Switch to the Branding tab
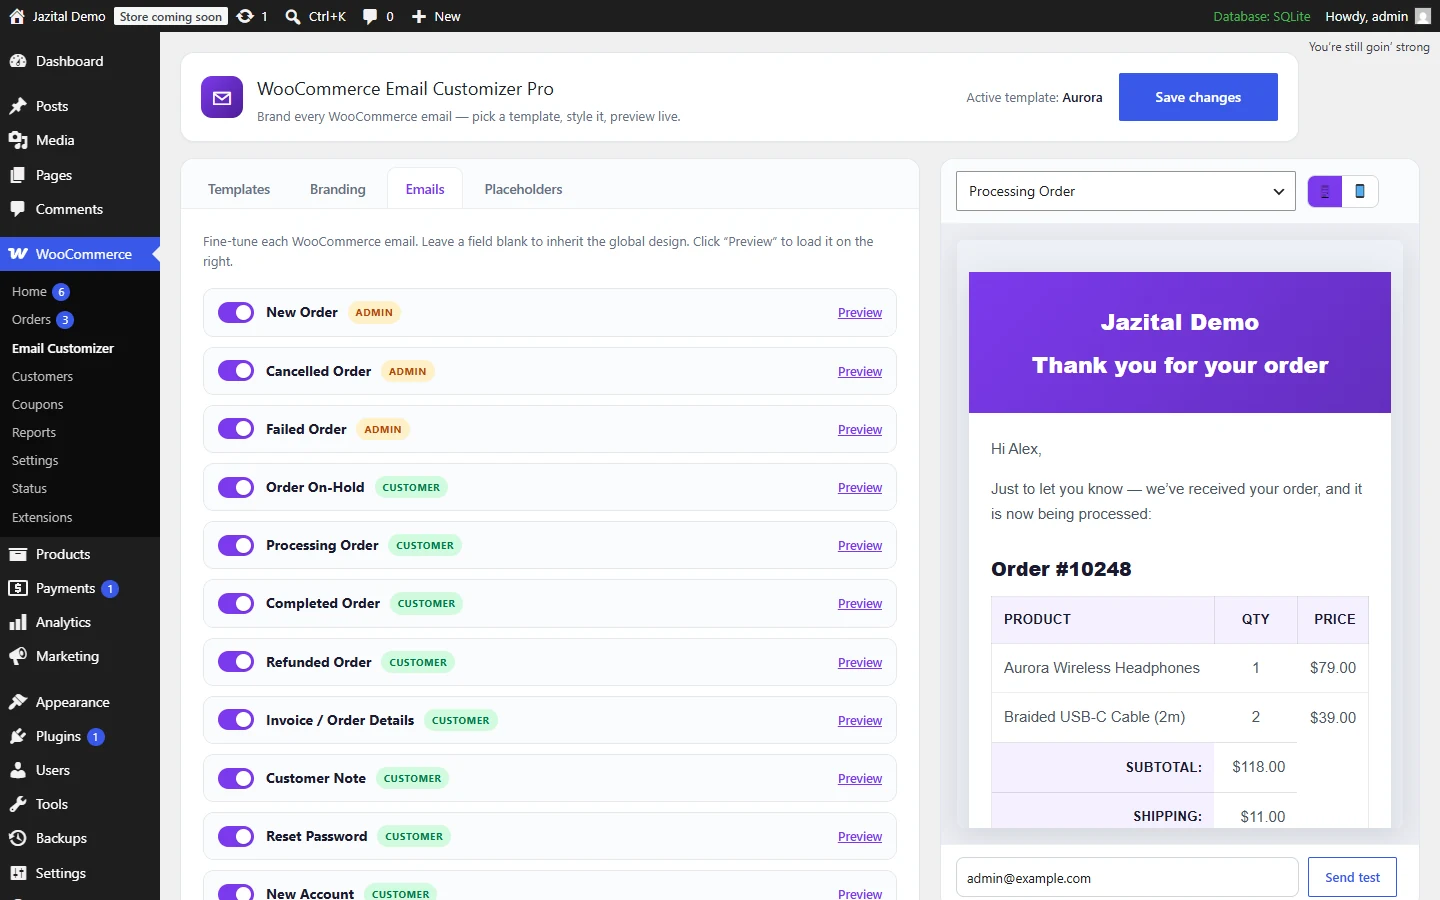 click(338, 189)
